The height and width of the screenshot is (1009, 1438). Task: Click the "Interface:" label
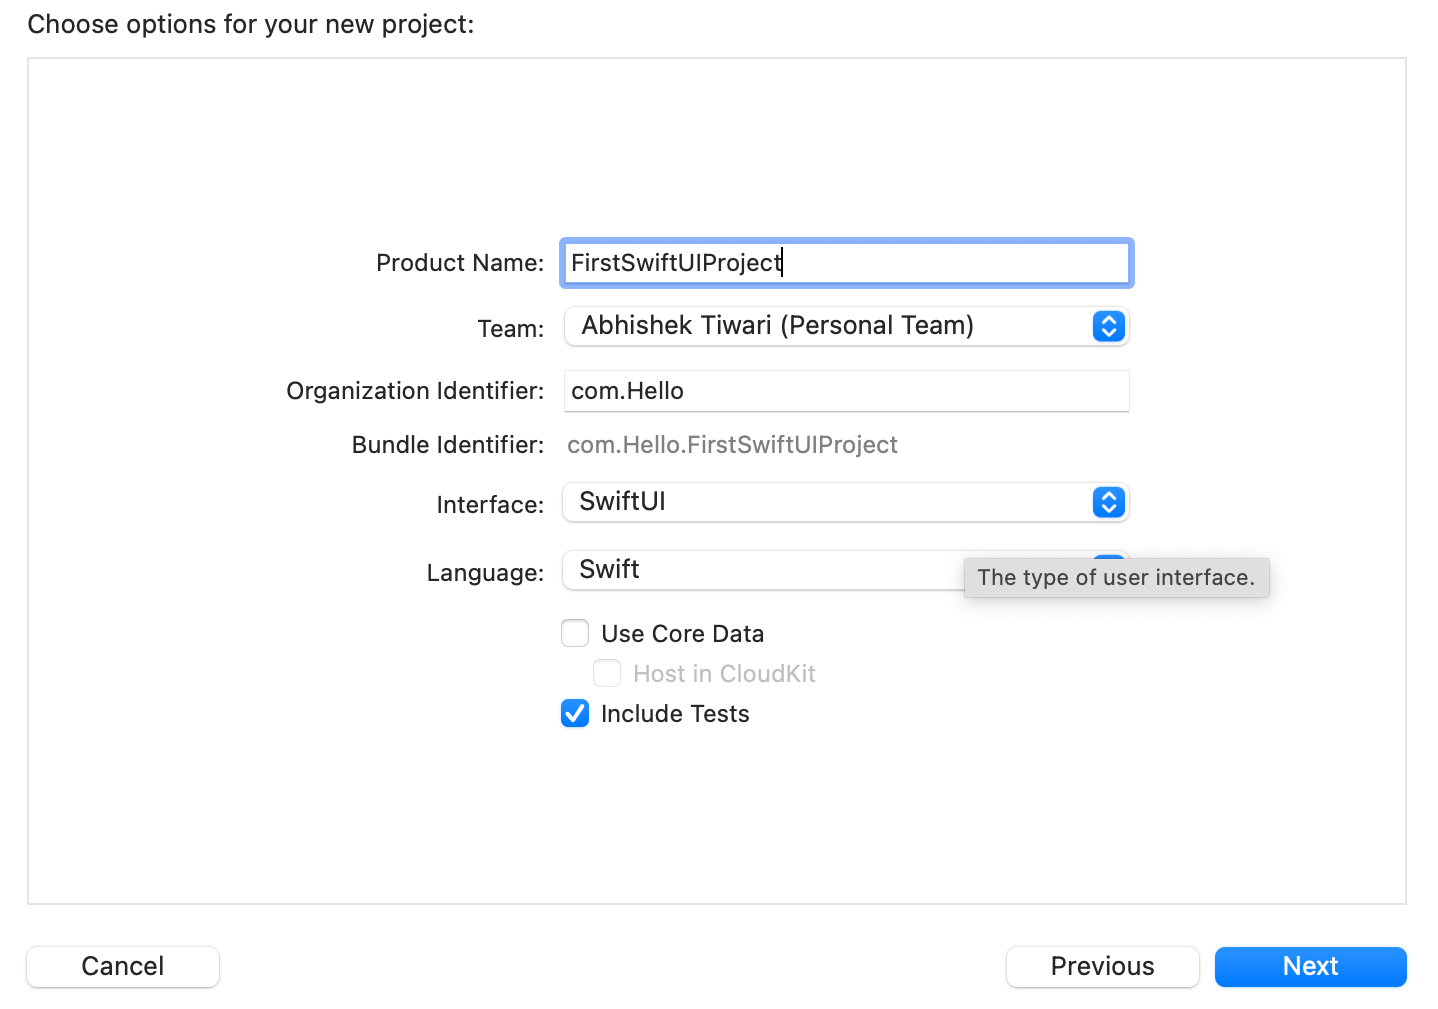(490, 505)
